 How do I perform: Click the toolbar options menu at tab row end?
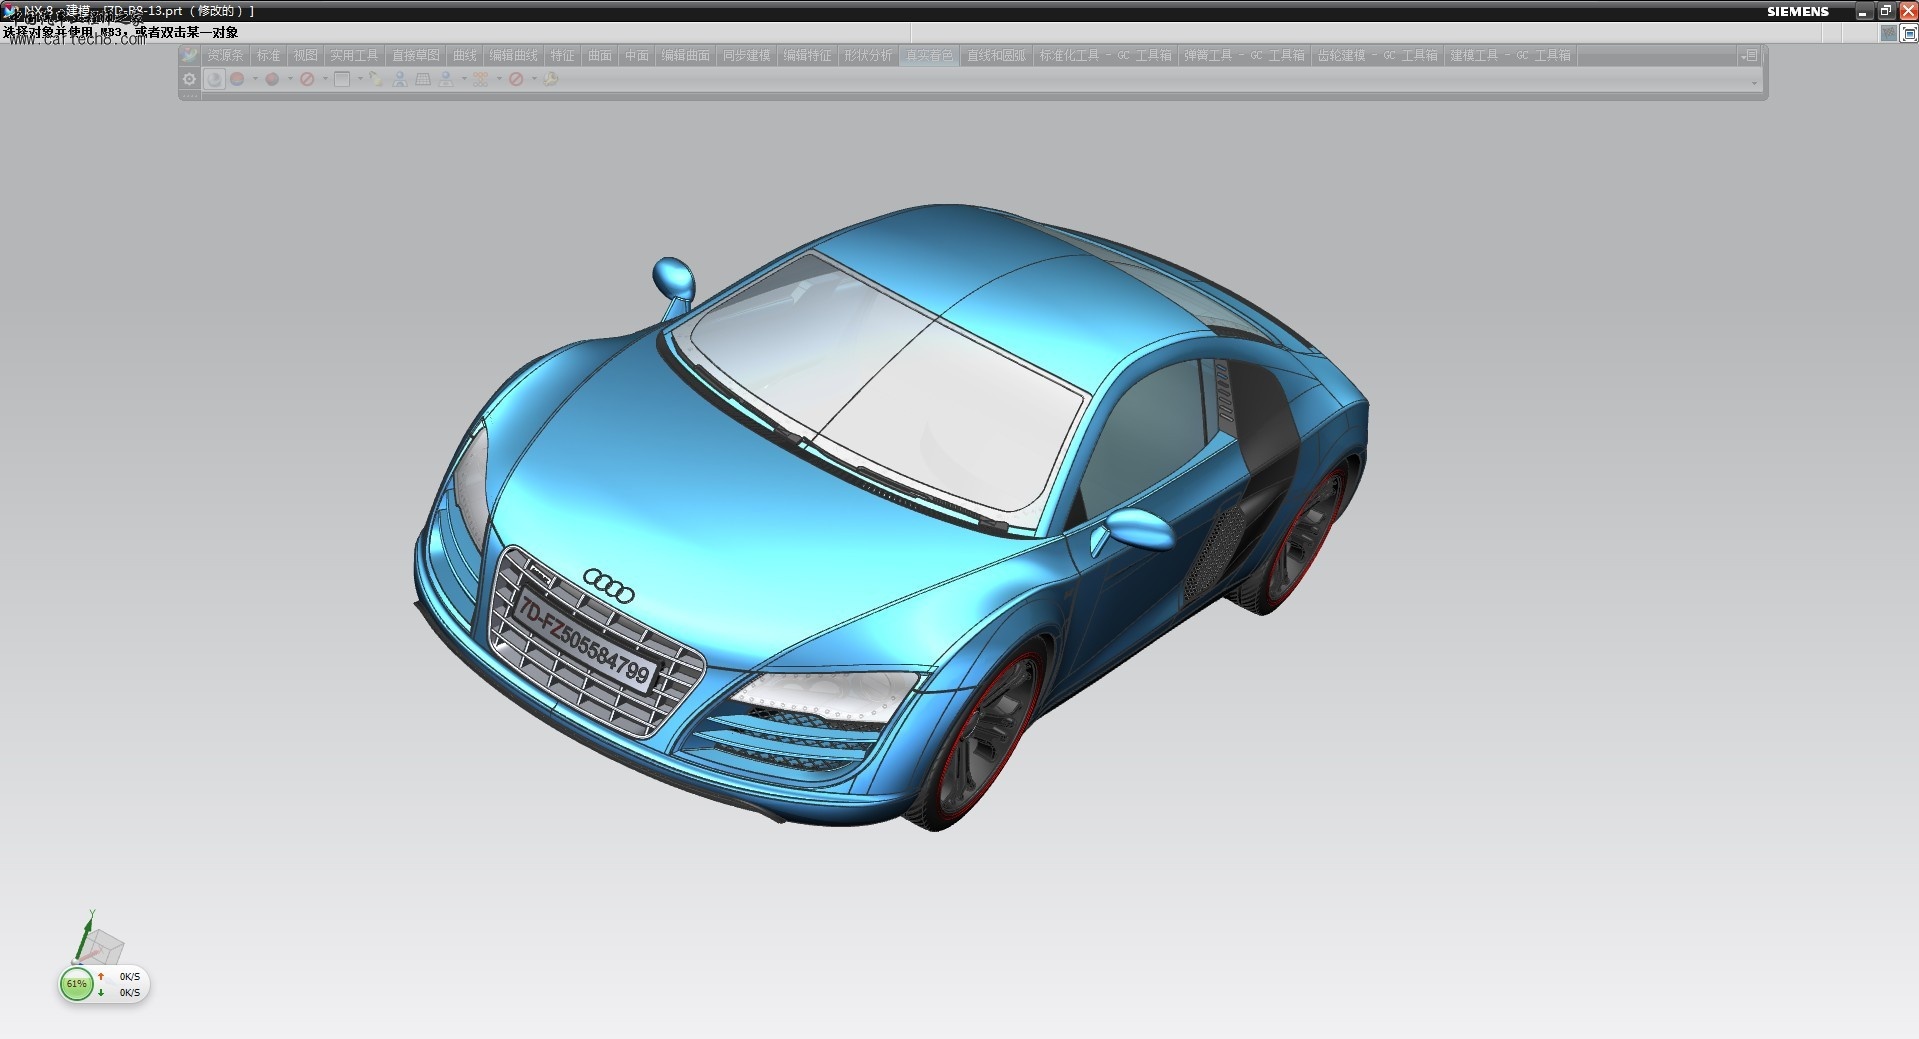pyautogui.click(x=1749, y=56)
